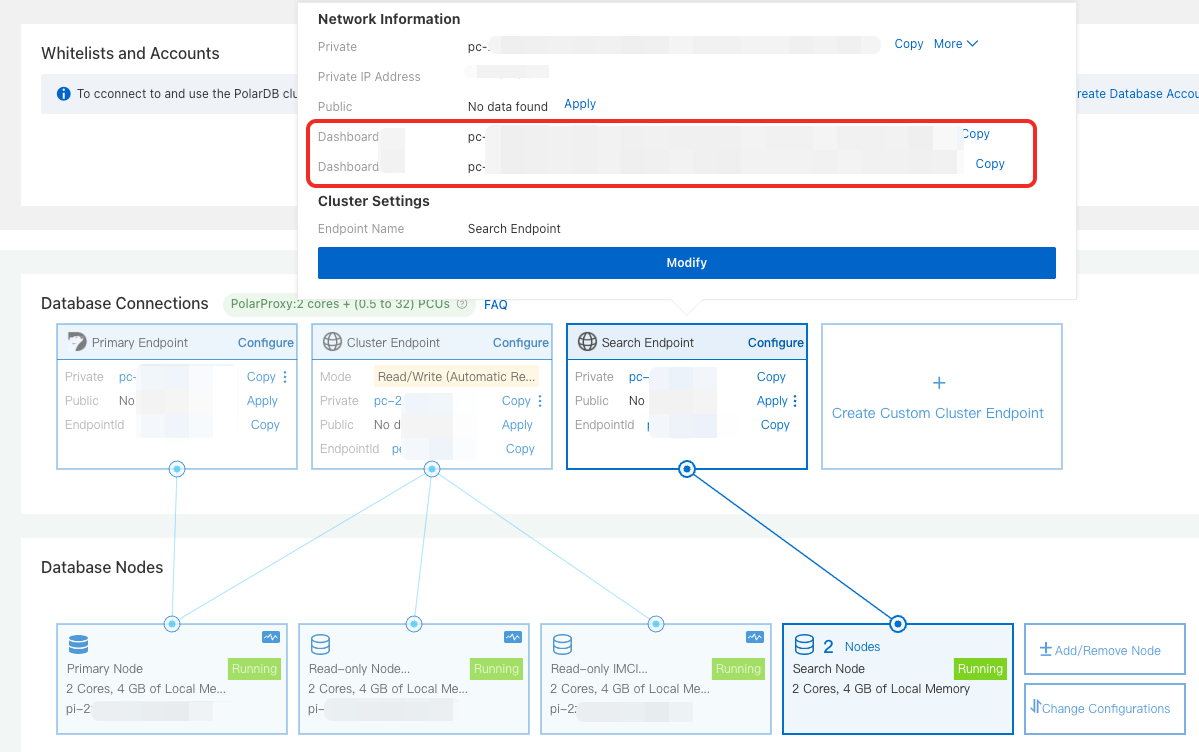This screenshot has height=752, width=1199.
Task: Open Primary Endpoint private address more options
Action: (285, 376)
